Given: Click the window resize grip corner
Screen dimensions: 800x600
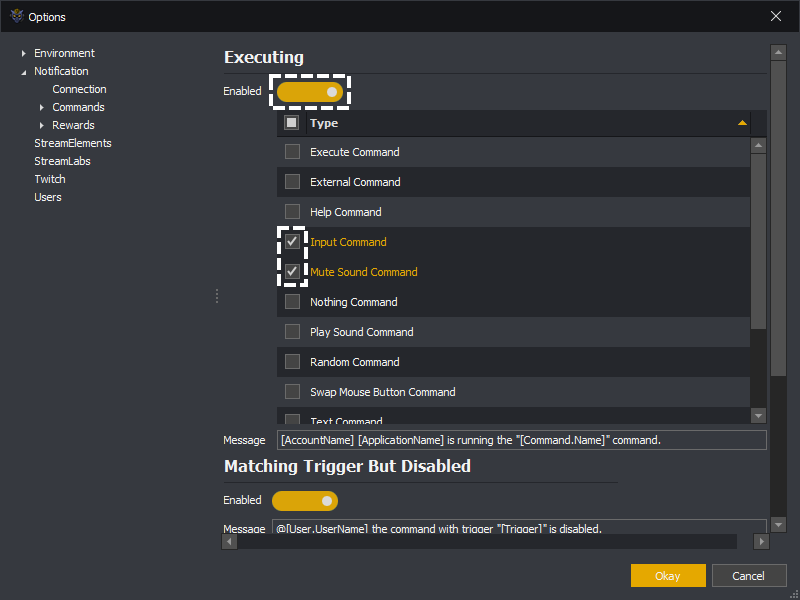Looking at the screenshot, I should 794,594.
